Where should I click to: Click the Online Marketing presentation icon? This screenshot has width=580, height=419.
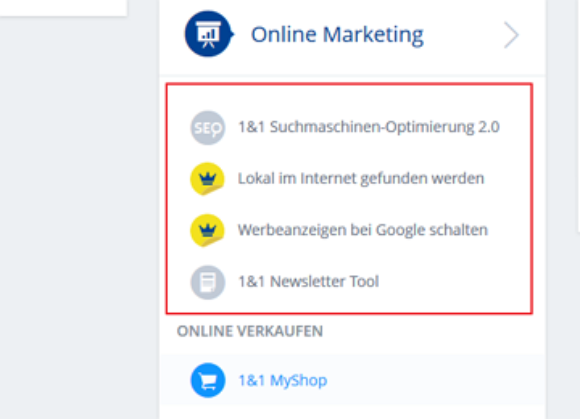click(209, 34)
